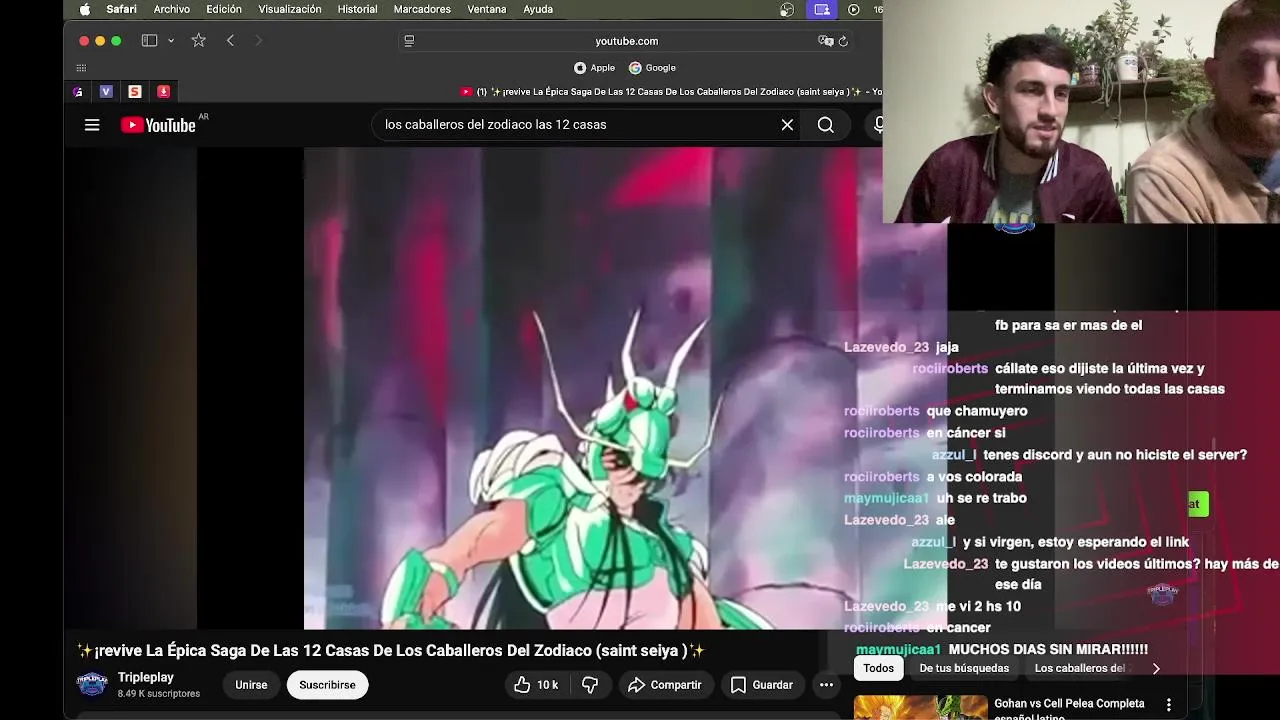Click the bookmark star icon in the toolbar
The height and width of the screenshot is (720, 1280).
[198, 41]
